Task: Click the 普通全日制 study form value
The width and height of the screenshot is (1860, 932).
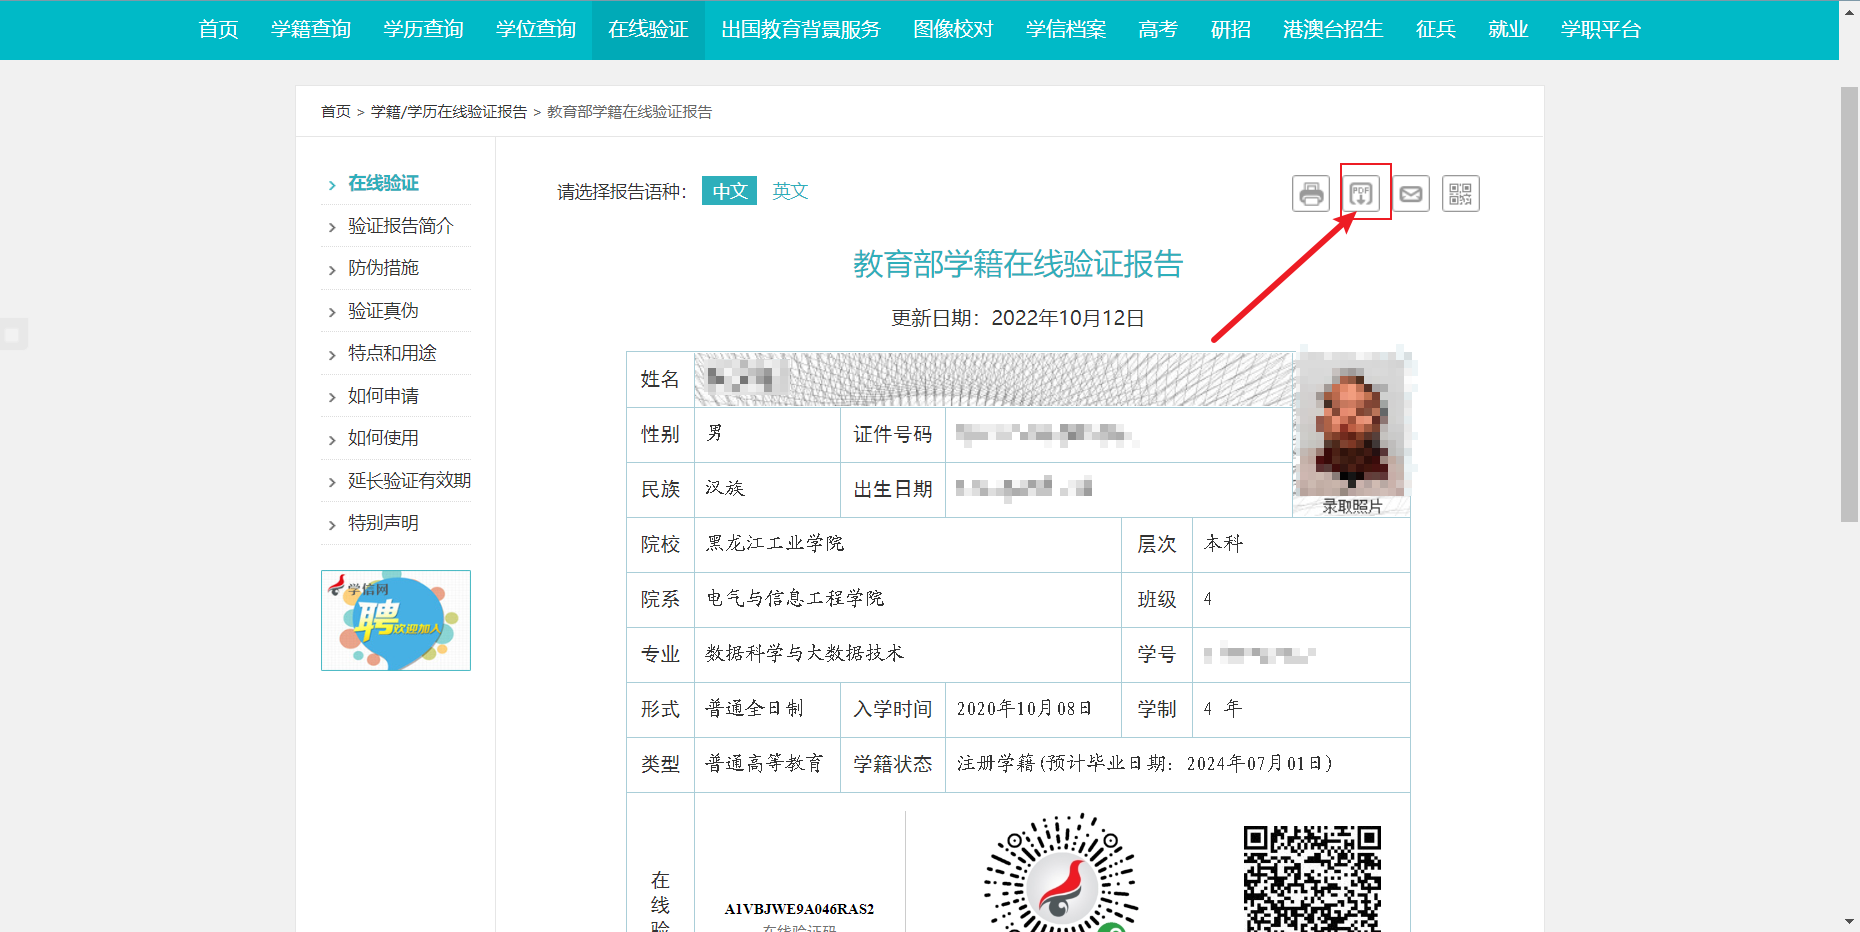Action: [755, 709]
